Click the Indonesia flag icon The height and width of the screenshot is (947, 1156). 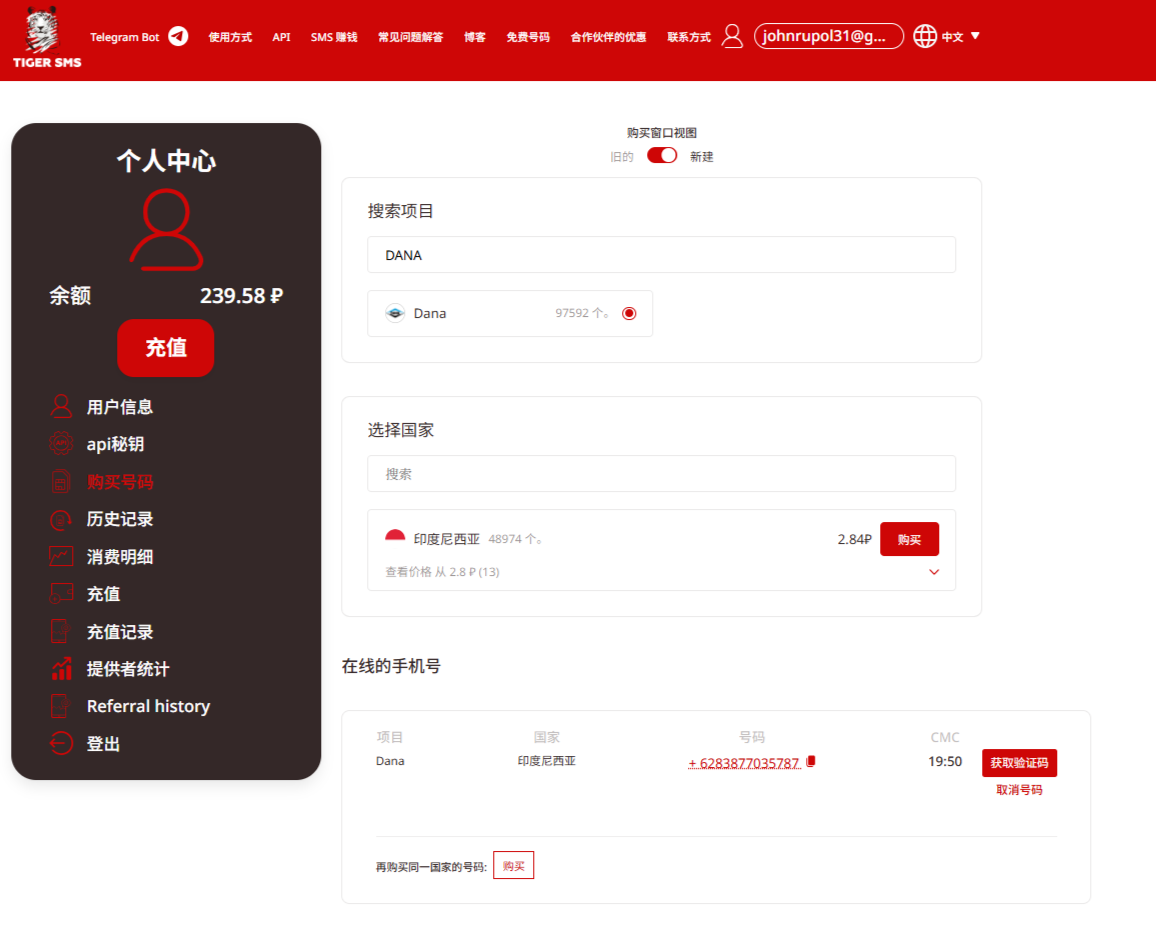coord(395,537)
